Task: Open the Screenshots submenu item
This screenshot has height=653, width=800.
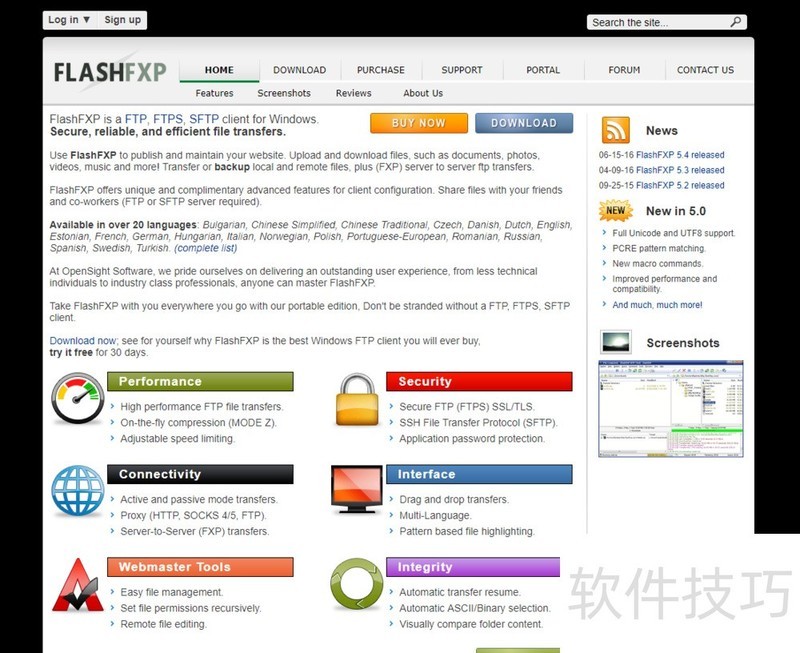Action: click(x=284, y=93)
